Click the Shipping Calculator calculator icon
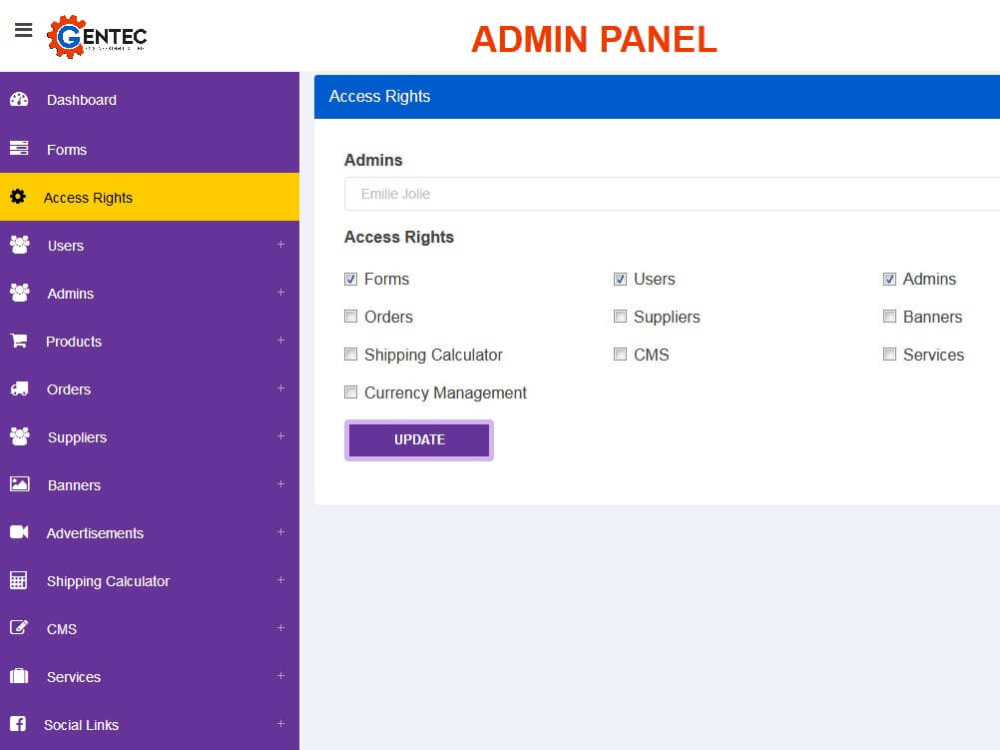This screenshot has height=750, width=1000. tap(18, 580)
